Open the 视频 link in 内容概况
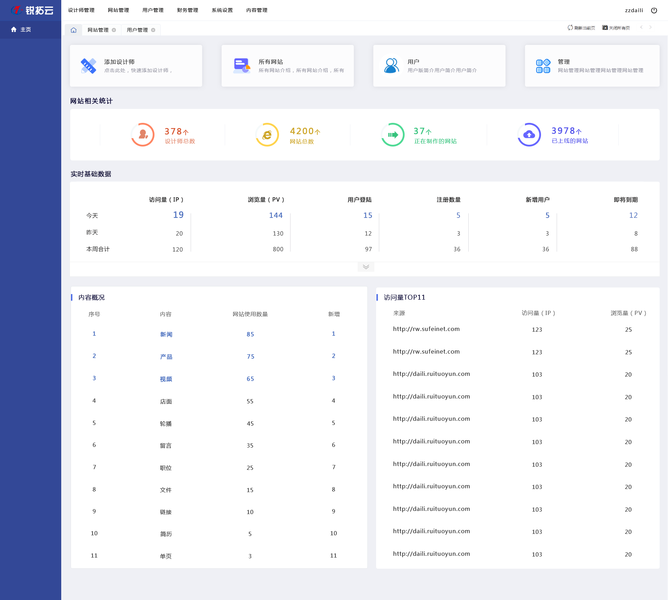668x600 pixels. (166, 379)
